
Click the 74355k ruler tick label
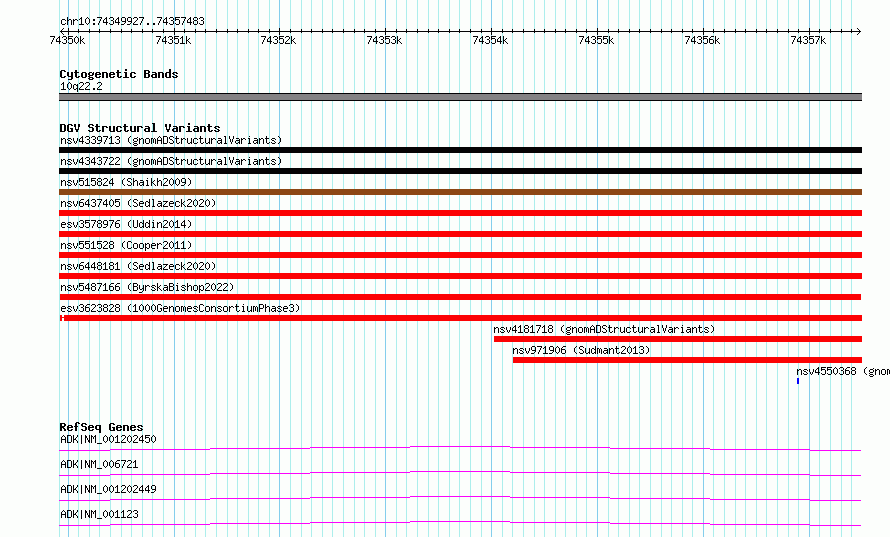[x=596, y=40]
